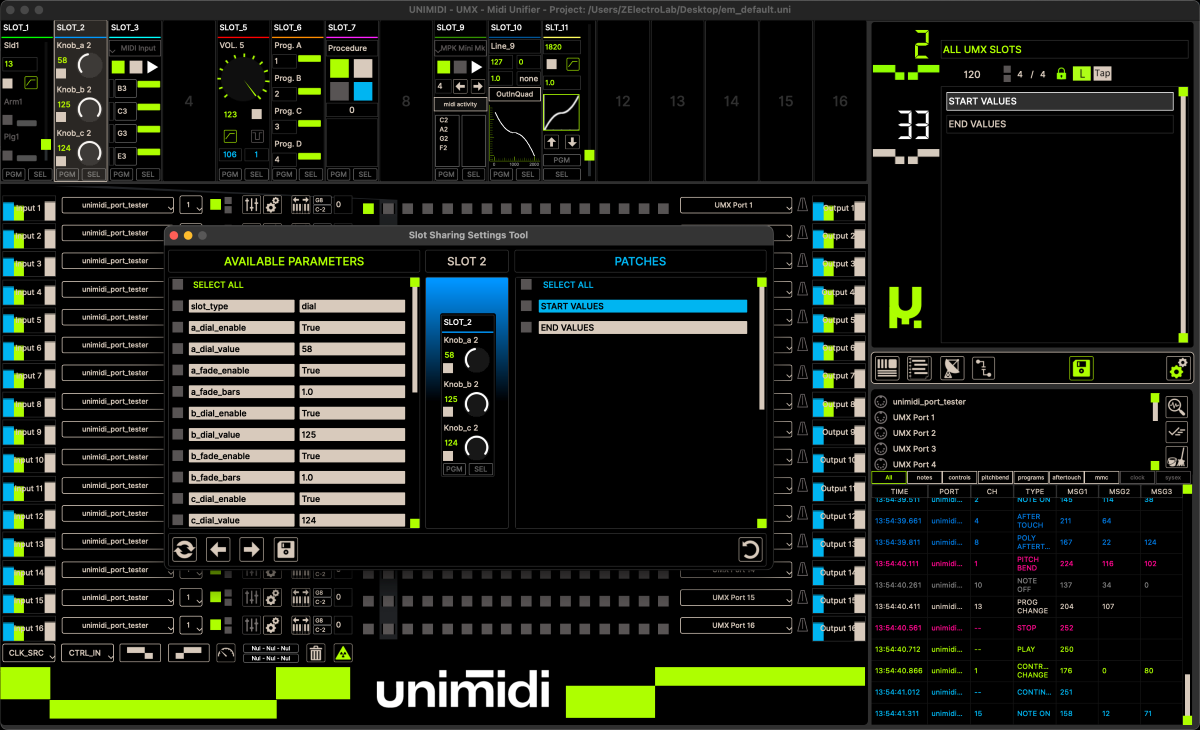
Task: Open the Input 16 unimidi_port_tester dropdown
Action: click(117, 625)
